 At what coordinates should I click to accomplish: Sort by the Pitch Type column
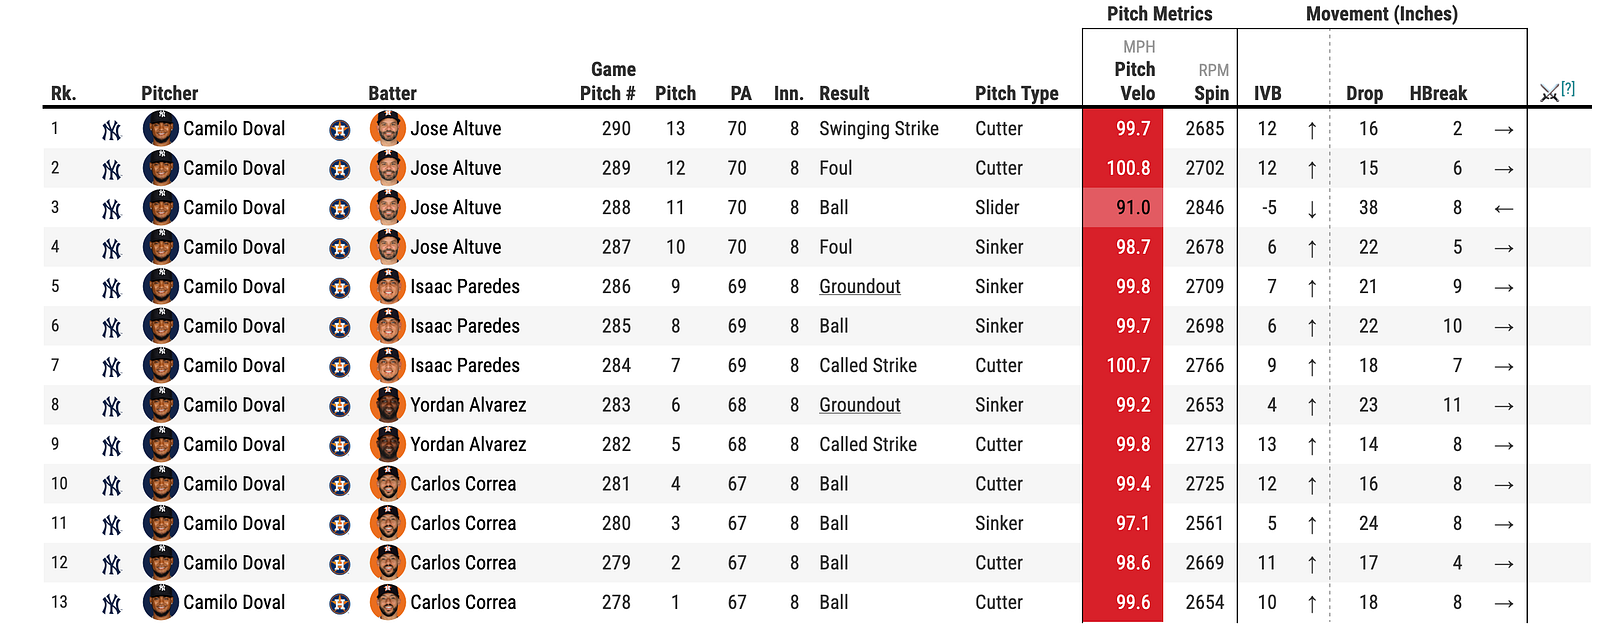[x=1017, y=93]
